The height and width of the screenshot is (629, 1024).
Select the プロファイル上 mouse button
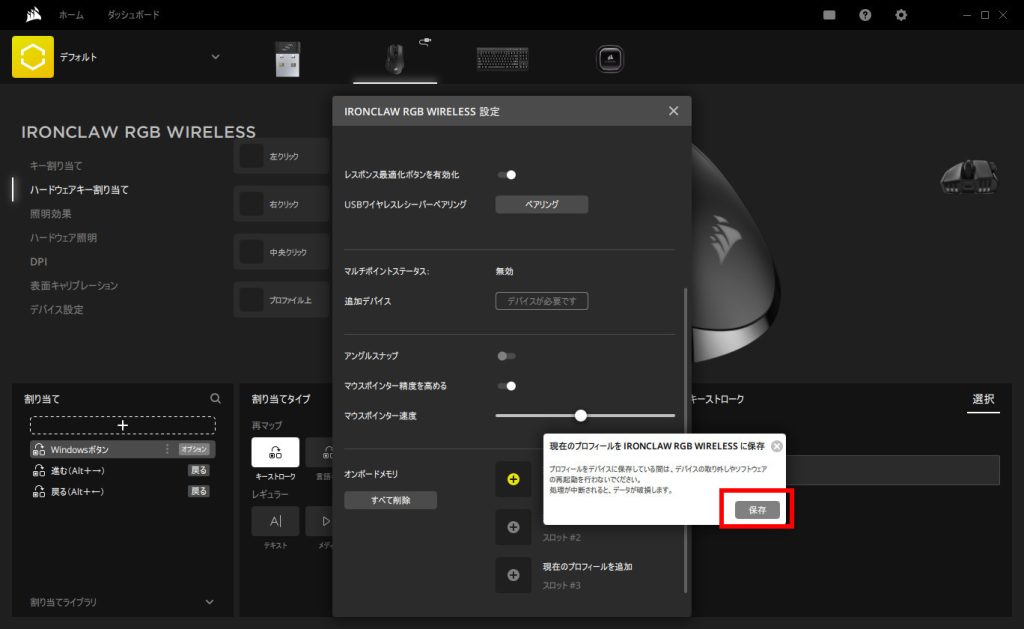click(x=283, y=300)
